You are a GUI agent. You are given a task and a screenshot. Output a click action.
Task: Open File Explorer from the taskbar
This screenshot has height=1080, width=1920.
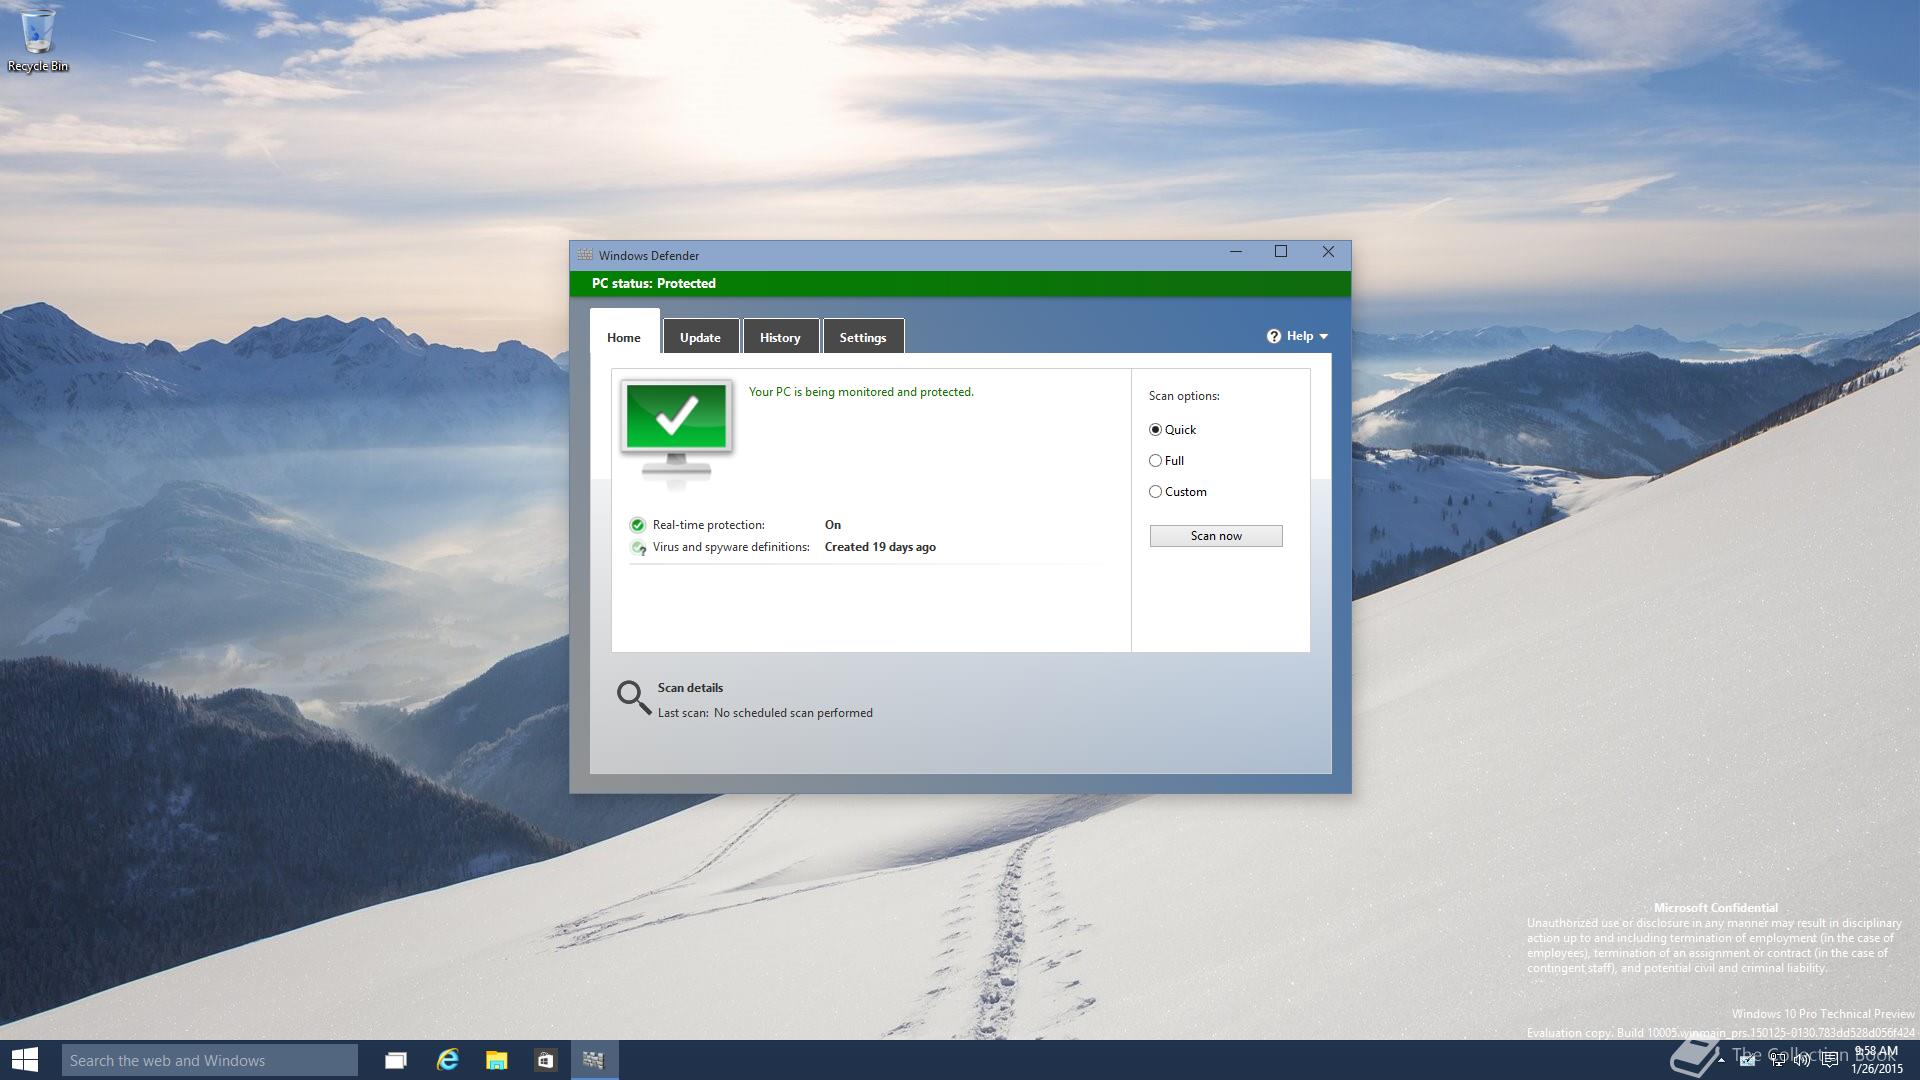coord(496,1060)
